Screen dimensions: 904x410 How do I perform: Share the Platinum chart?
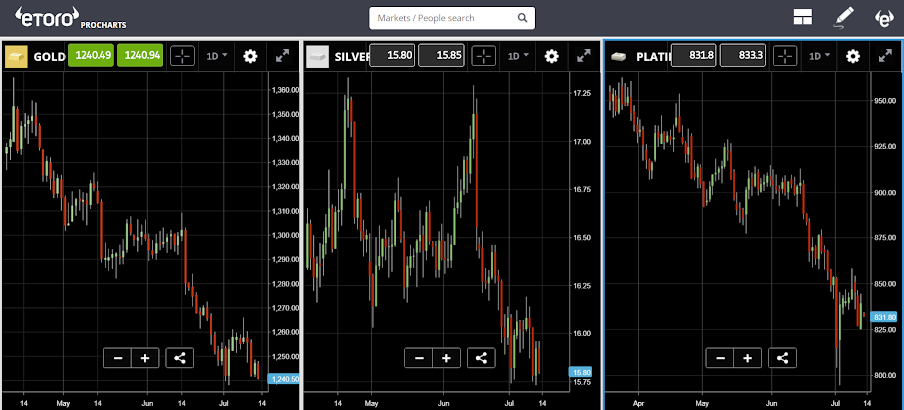tap(782, 358)
